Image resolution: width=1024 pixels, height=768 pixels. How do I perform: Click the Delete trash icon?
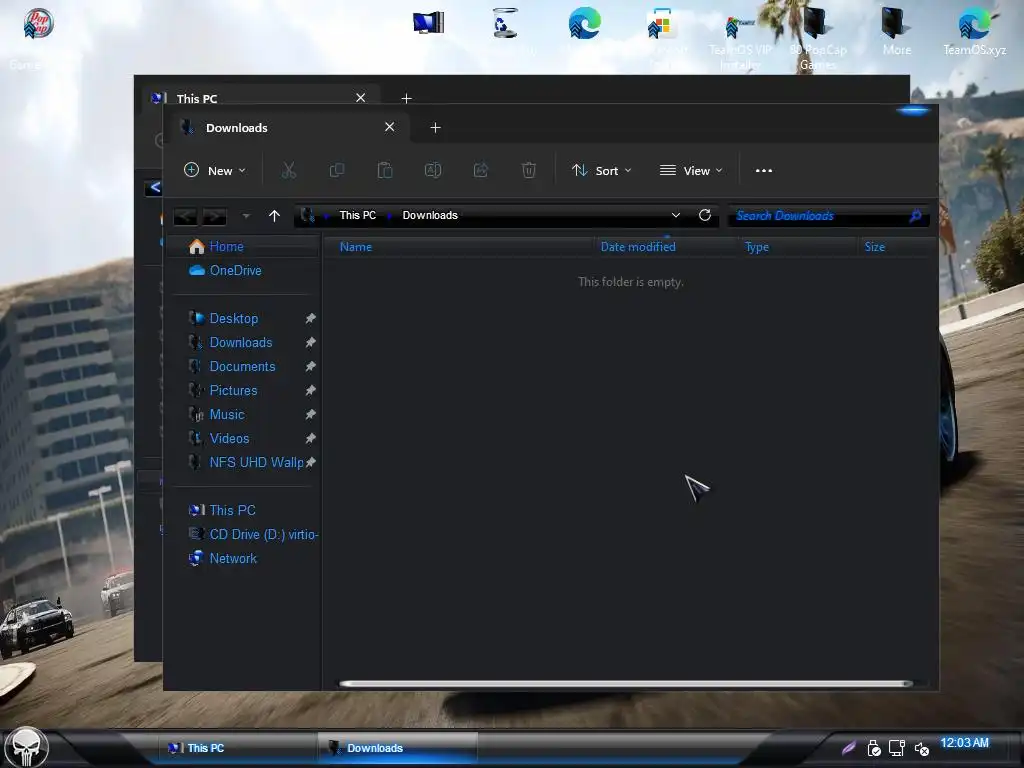click(529, 170)
